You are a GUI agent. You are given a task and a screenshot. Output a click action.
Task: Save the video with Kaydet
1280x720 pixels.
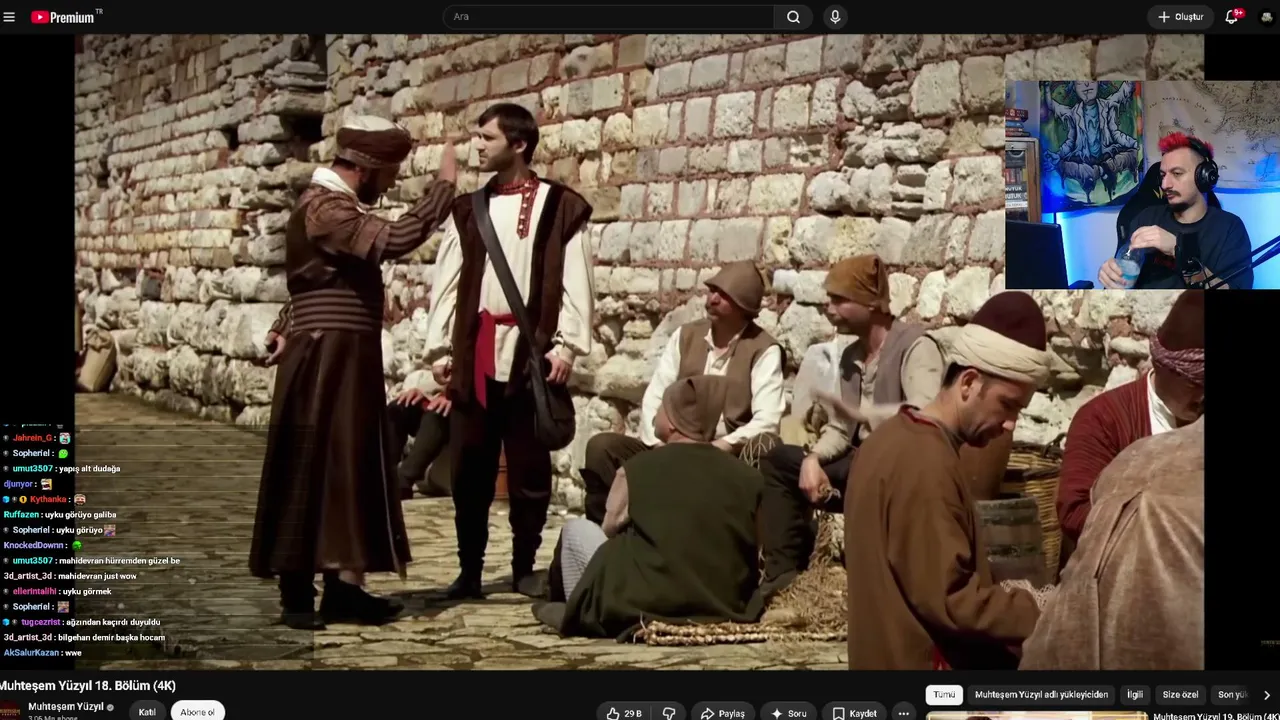855,713
